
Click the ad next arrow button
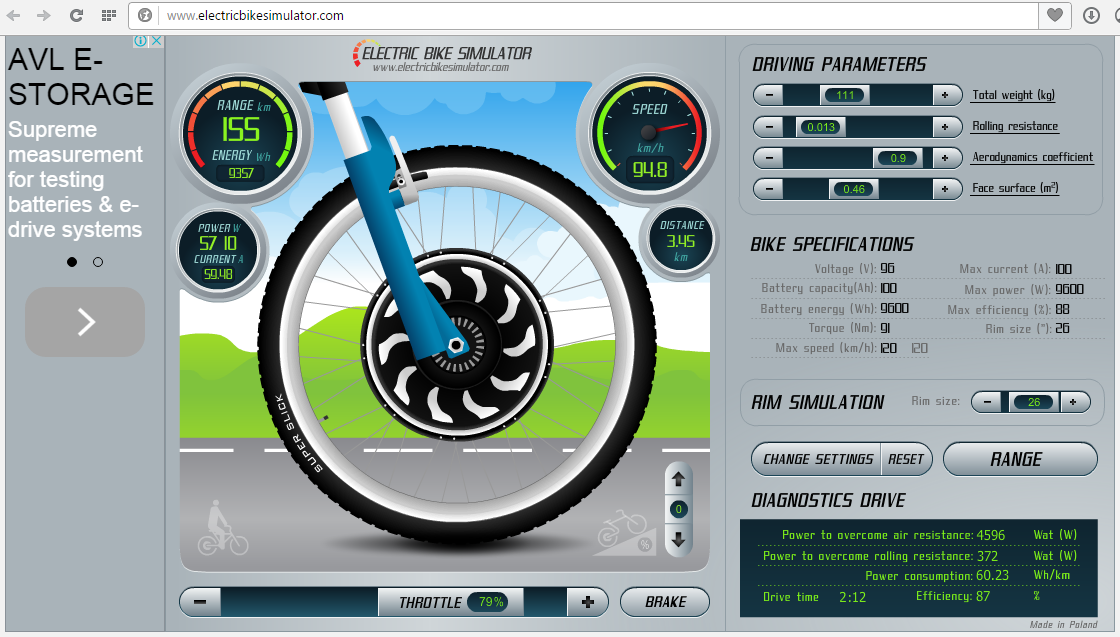click(85, 322)
